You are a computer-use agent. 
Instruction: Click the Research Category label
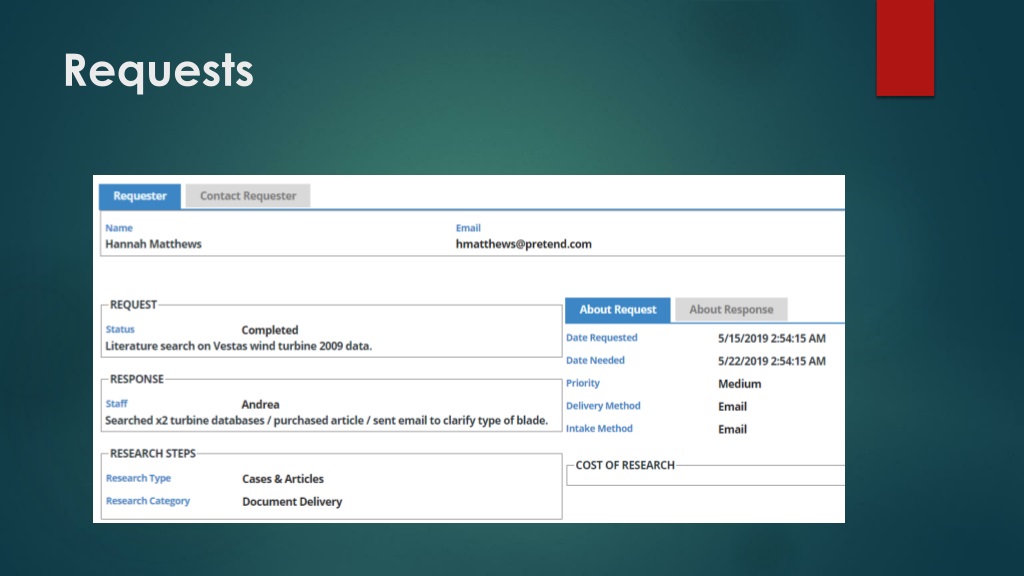coord(148,501)
